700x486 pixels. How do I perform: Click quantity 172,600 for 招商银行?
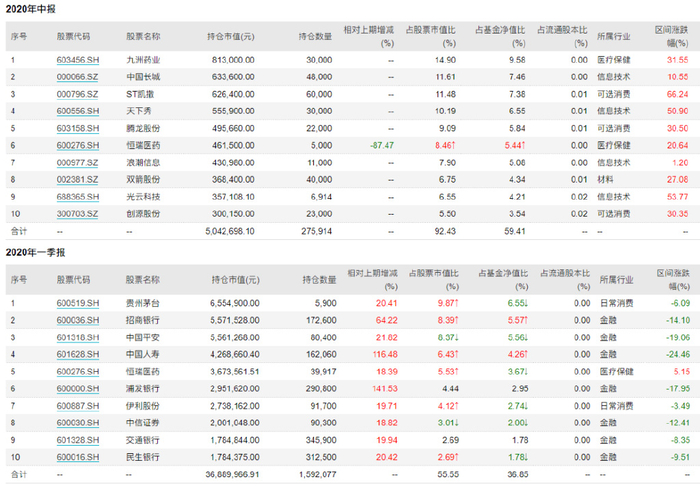321,320
